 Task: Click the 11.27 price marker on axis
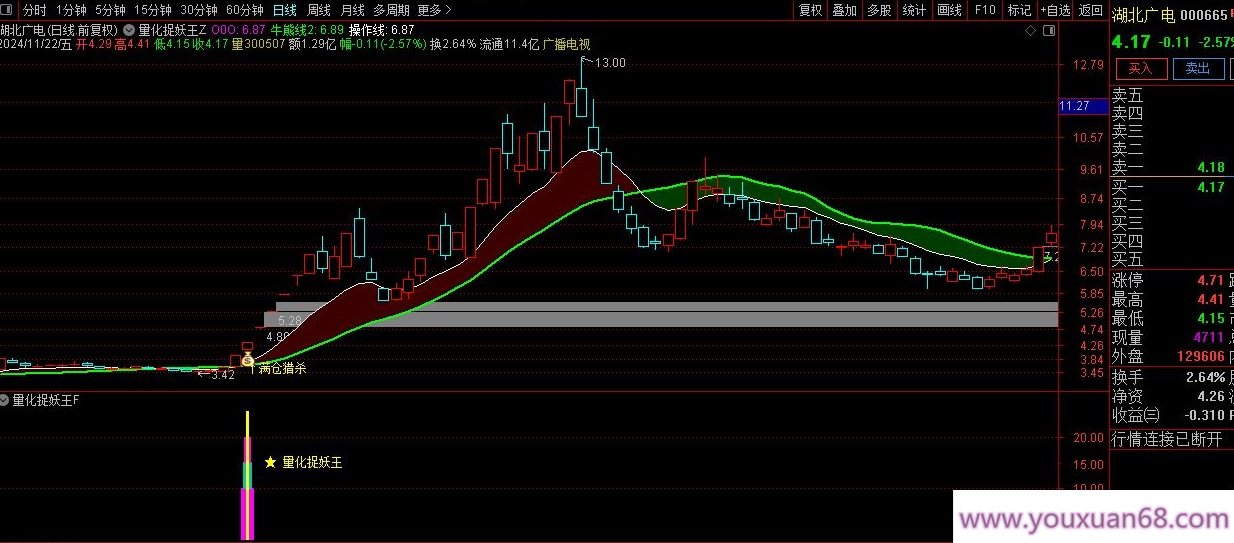tap(1074, 106)
